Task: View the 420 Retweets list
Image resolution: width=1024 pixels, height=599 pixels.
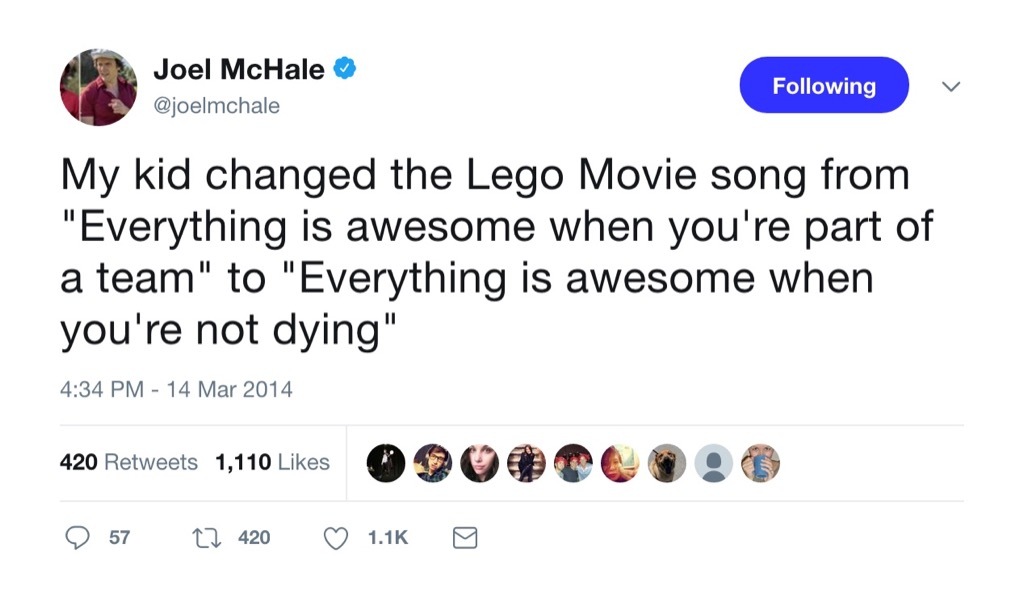Action: (130, 462)
